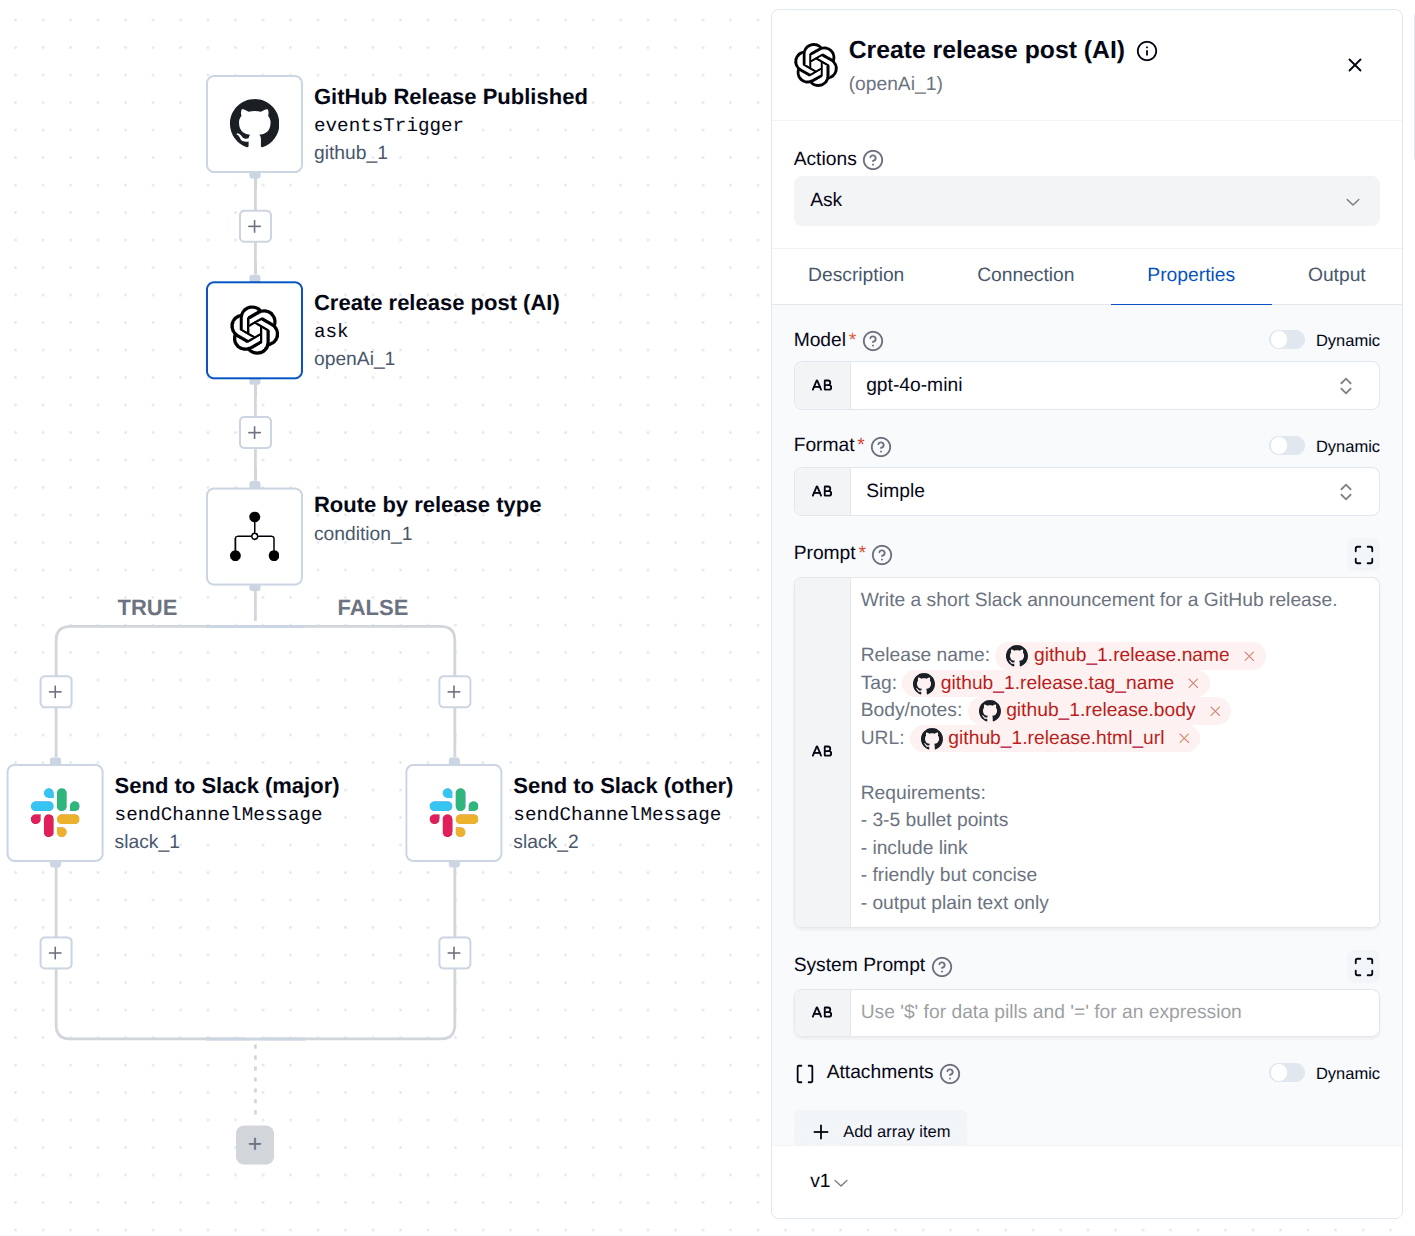Open help for Model field
The width and height of the screenshot is (1415, 1236).
pyautogui.click(x=873, y=341)
